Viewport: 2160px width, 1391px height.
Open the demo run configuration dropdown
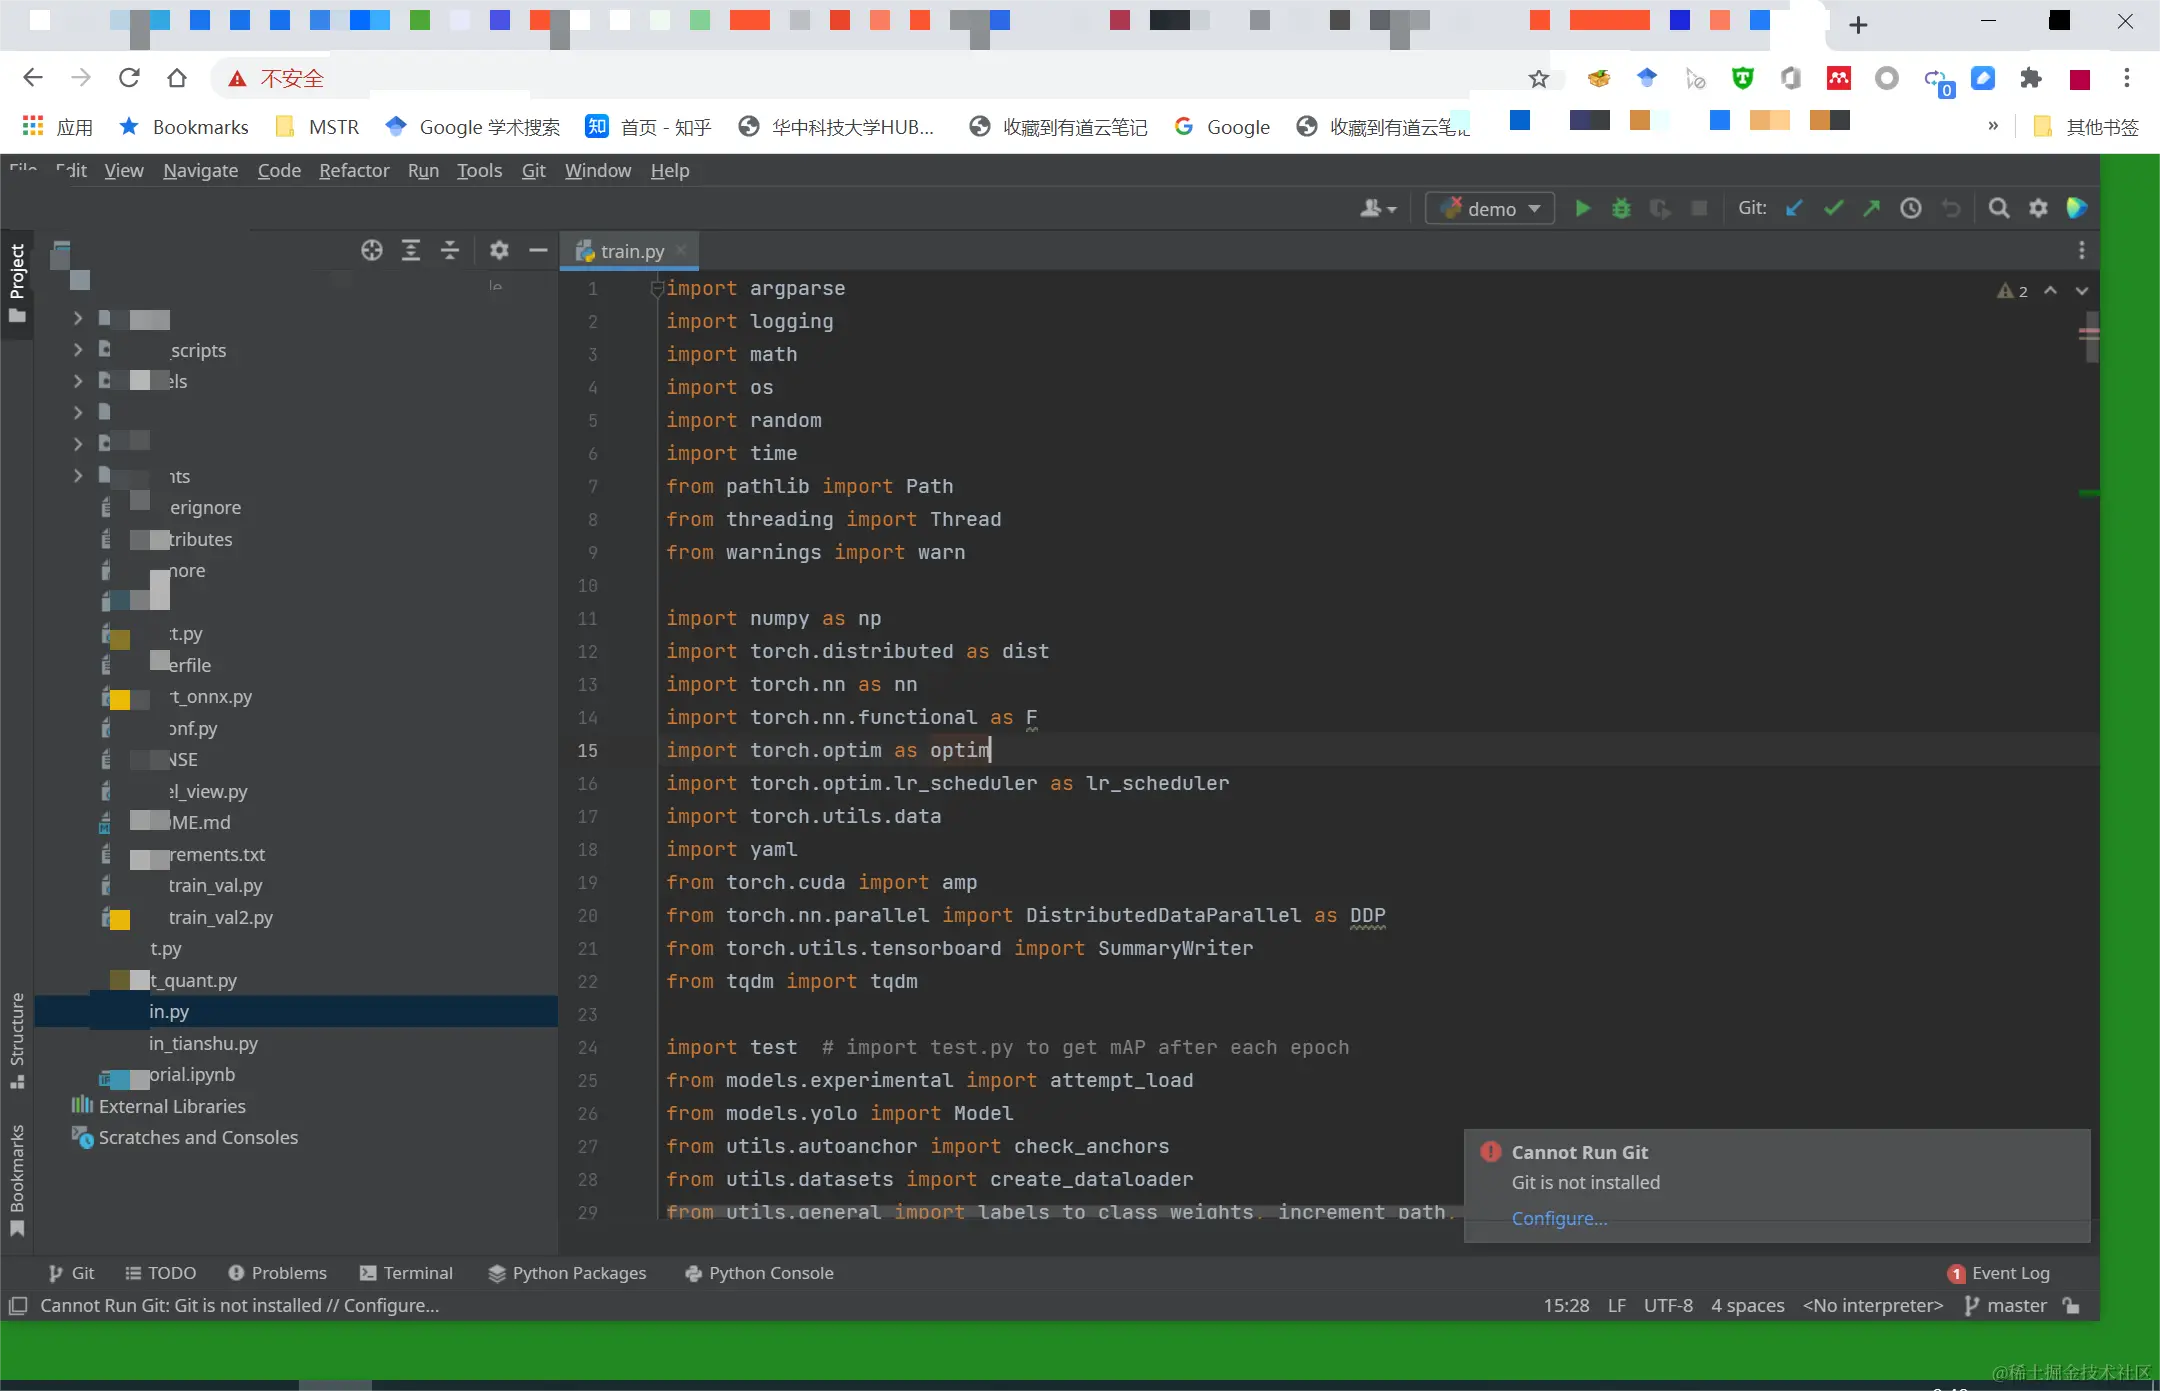pyautogui.click(x=1490, y=208)
